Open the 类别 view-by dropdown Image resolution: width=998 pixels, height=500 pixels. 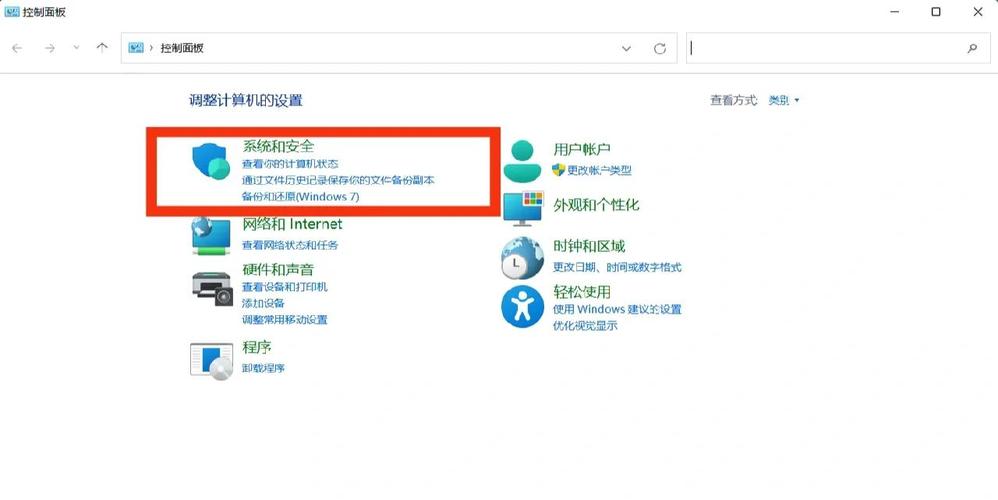click(x=784, y=100)
